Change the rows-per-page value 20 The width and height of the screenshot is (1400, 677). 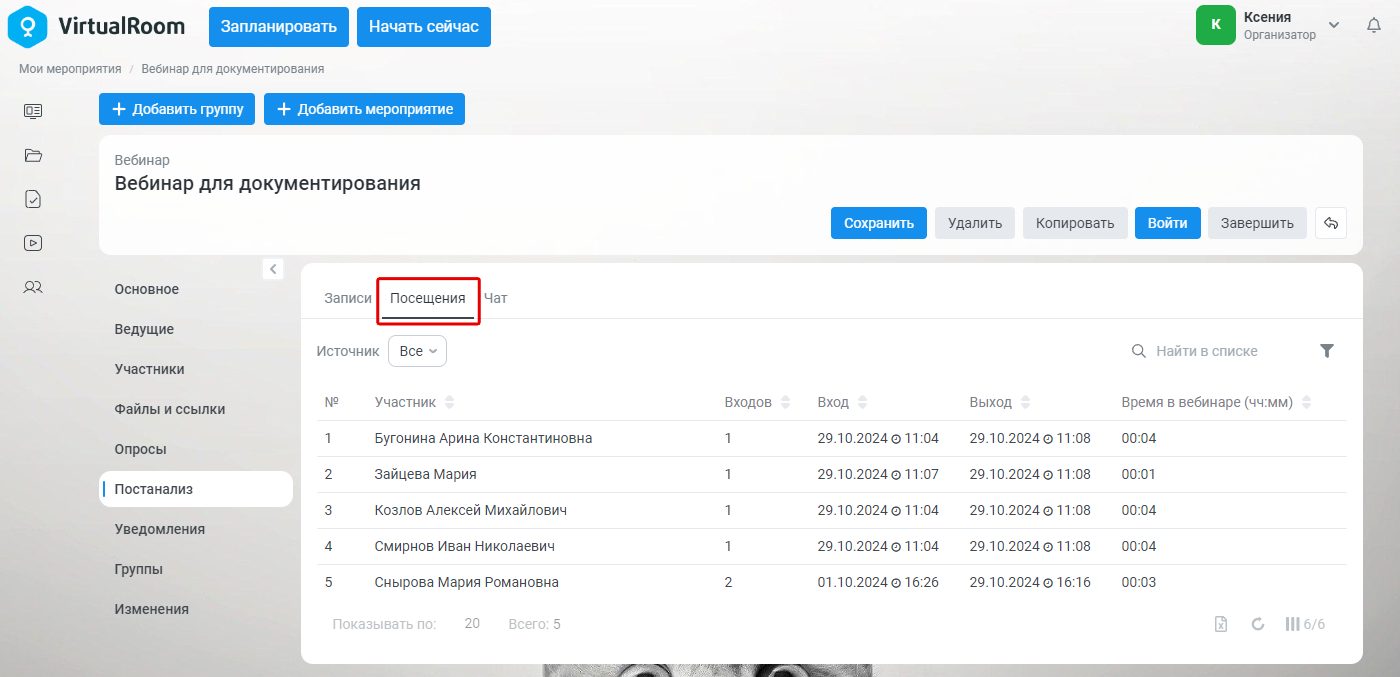[472, 624]
